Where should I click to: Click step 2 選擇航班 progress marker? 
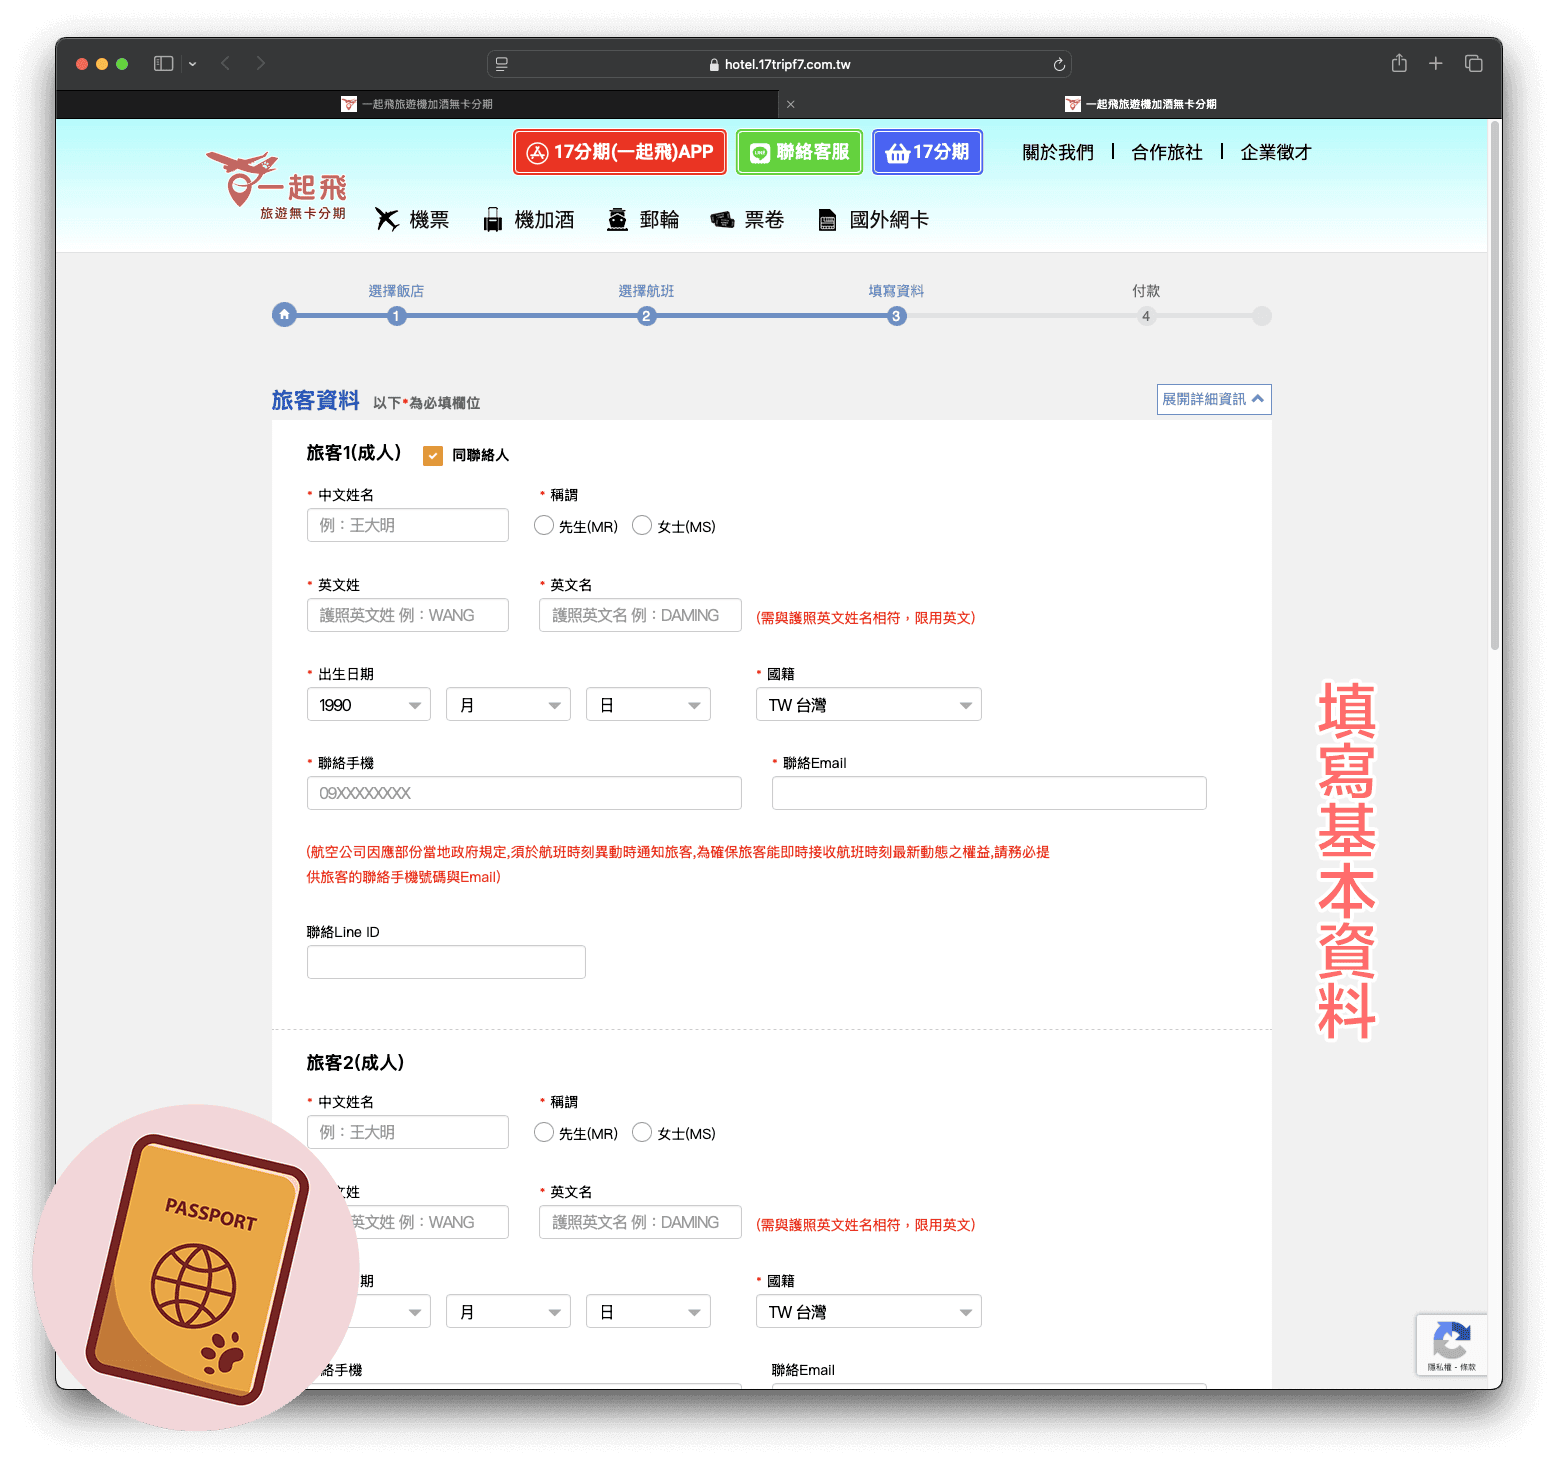point(646,316)
